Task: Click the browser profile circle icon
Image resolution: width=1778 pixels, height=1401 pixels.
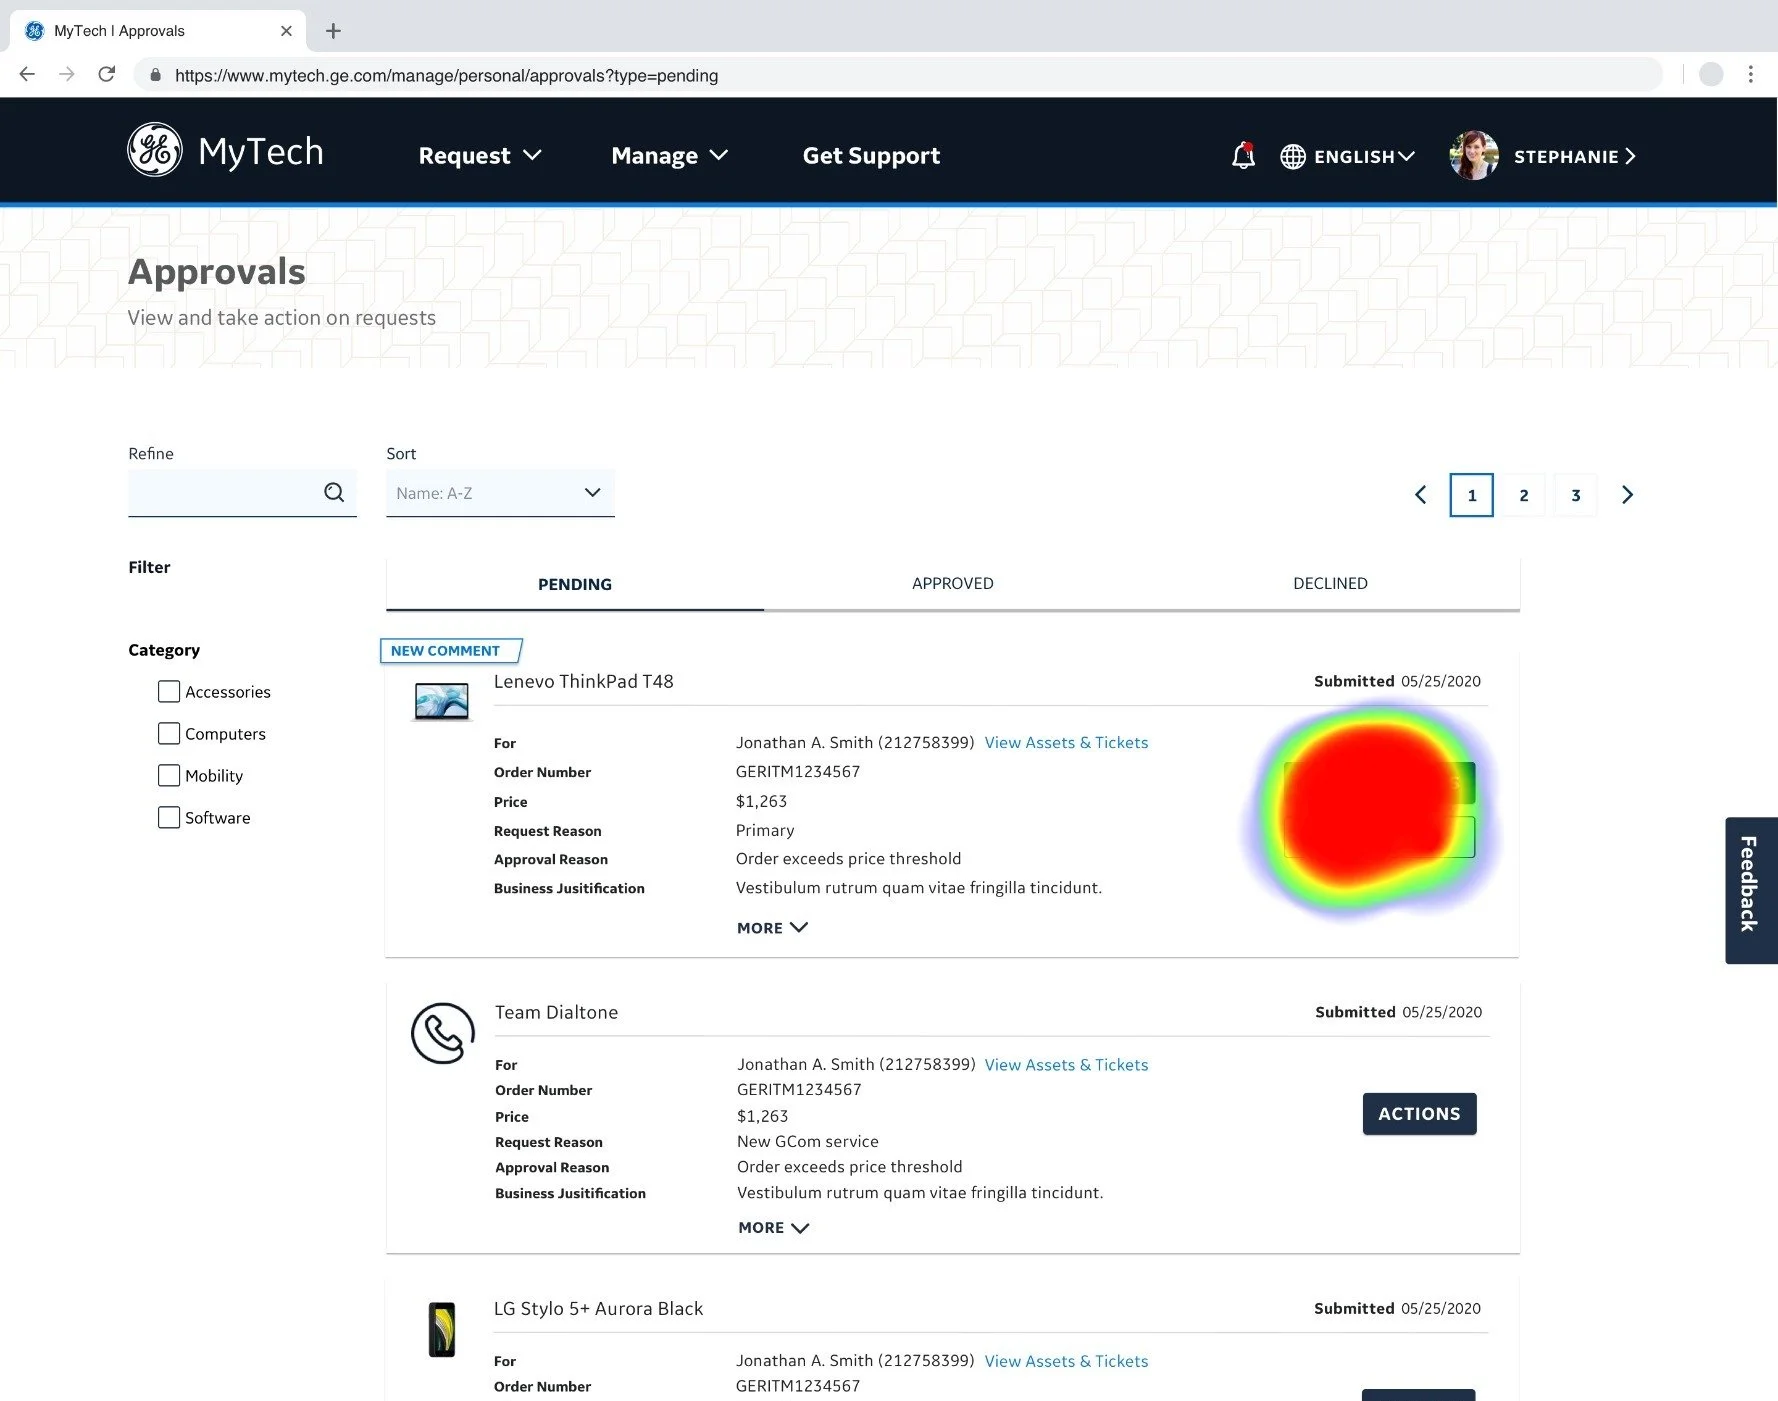Action: point(1711,74)
